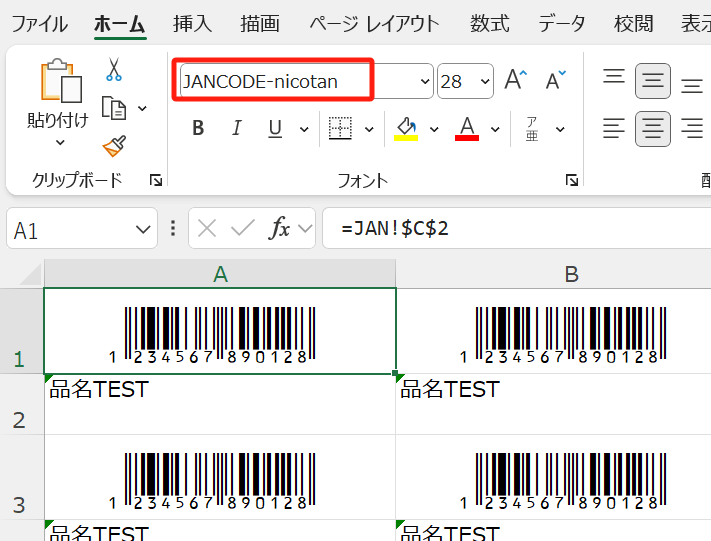Open the Clipboard pane dialog launcher
The height and width of the screenshot is (541, 711).
(156, 180)
